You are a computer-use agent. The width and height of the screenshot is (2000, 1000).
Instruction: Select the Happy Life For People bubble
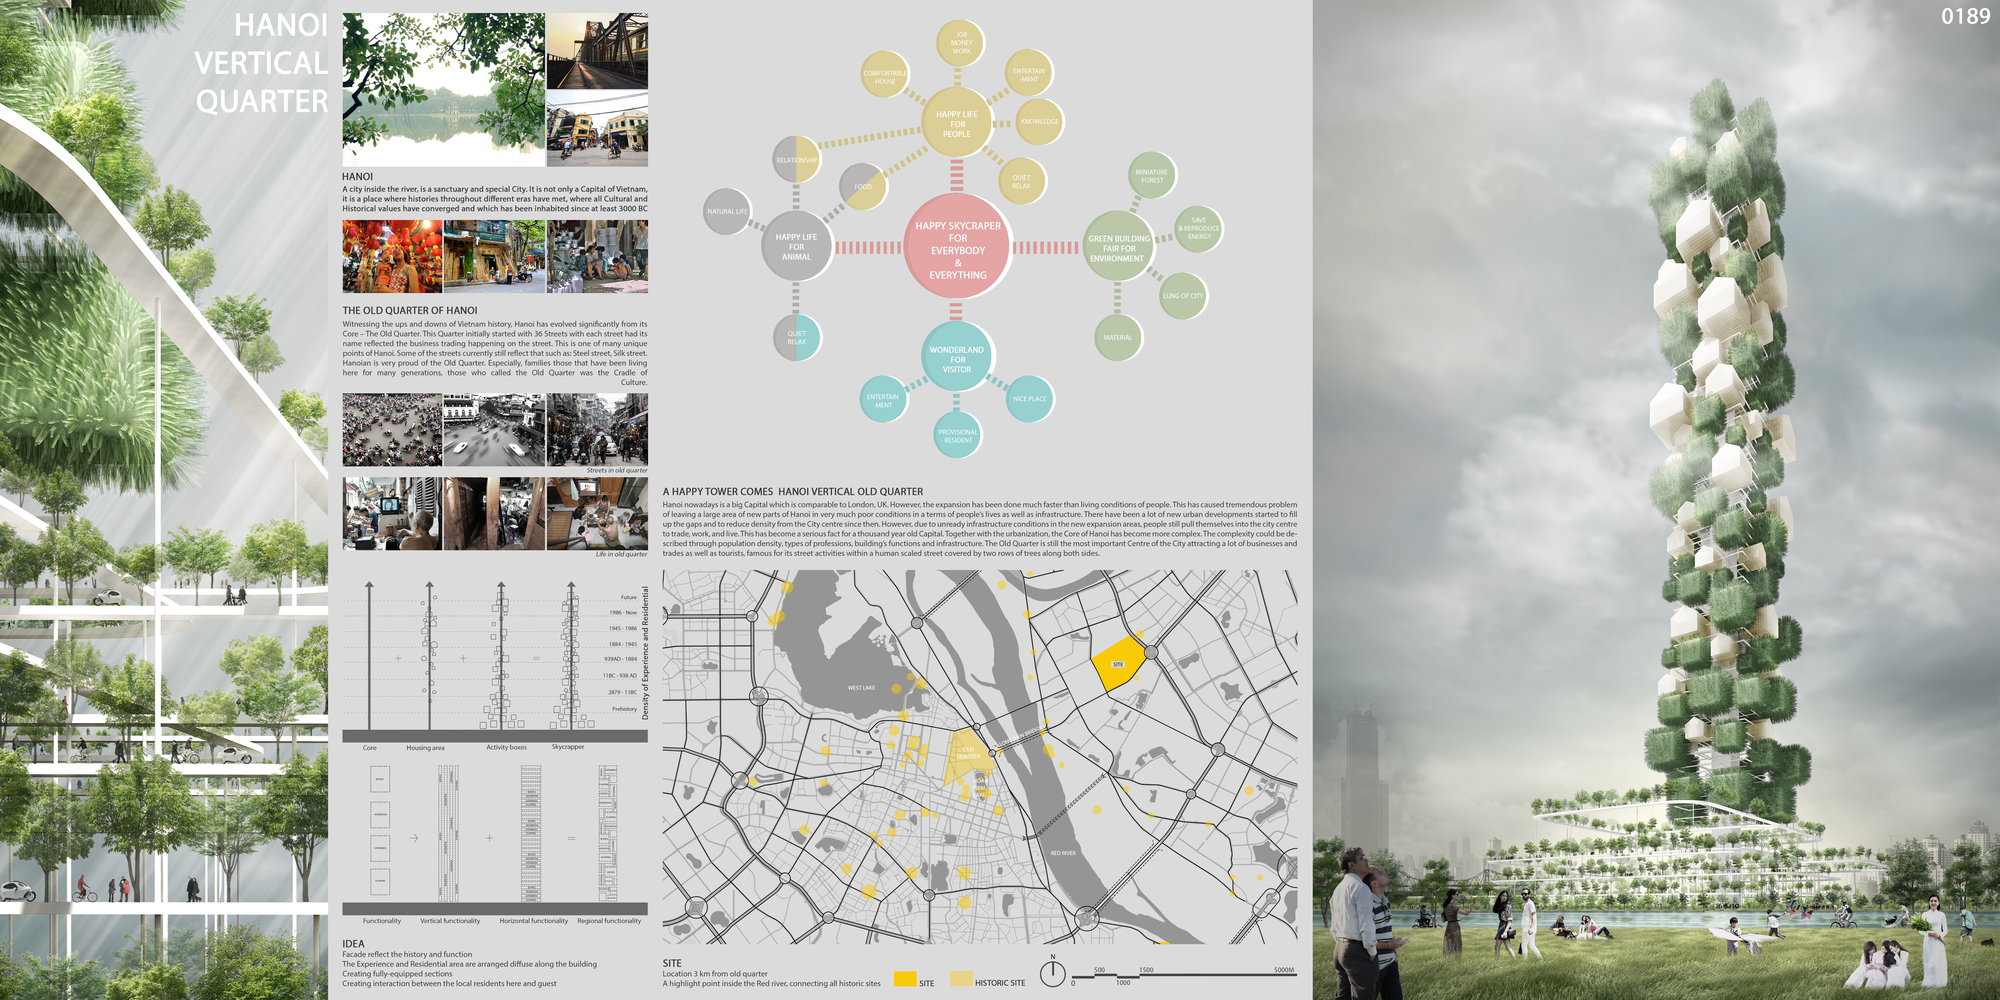coord(957,124)
